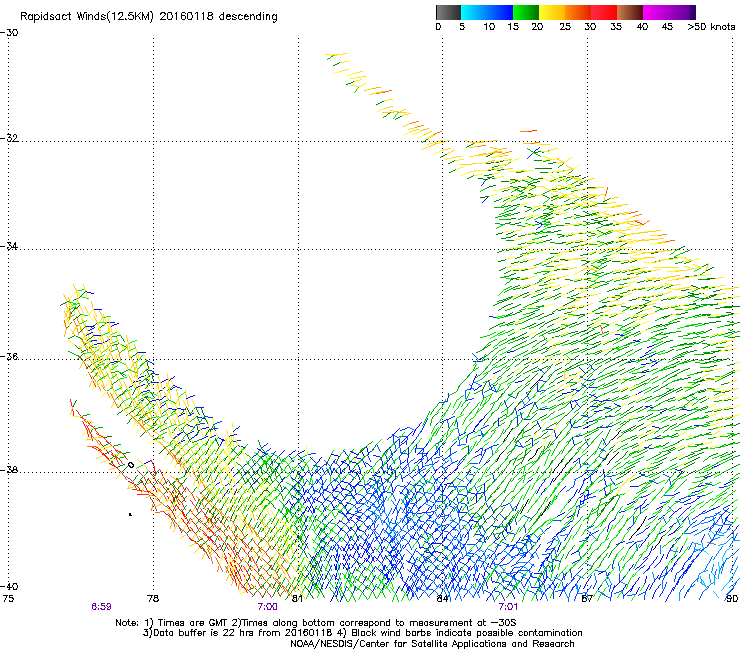Click the -32 latitude axis label

pyautogui.click(x=9, y=138)
